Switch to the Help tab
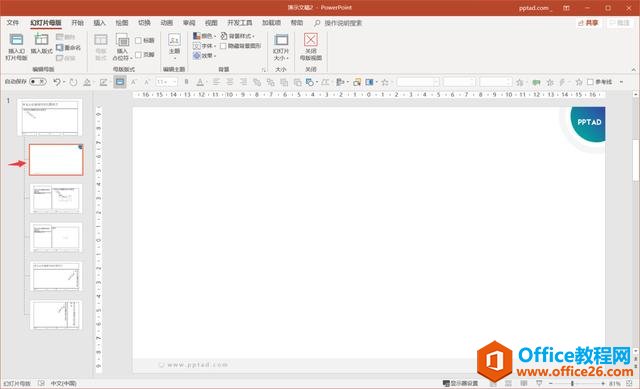The image size is (640, 389). 297,23
